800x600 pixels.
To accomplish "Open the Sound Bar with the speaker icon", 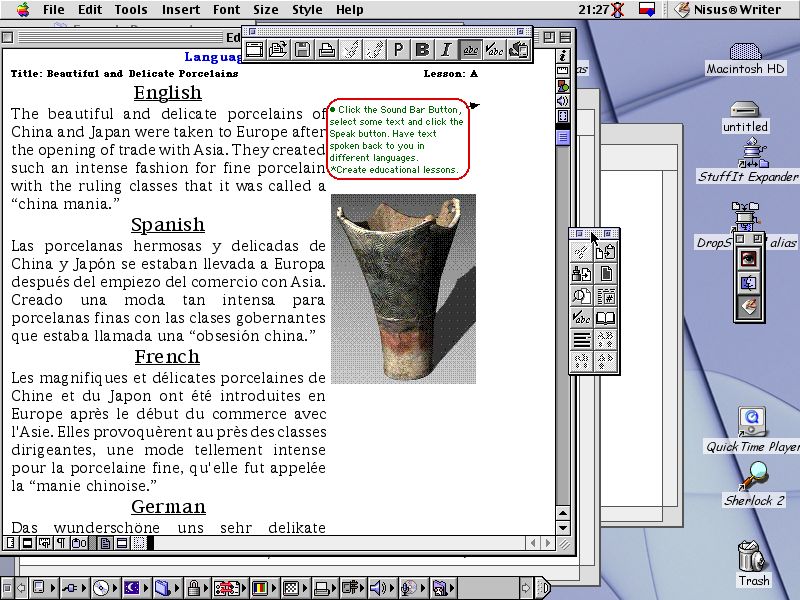I will tap(563, 101).
